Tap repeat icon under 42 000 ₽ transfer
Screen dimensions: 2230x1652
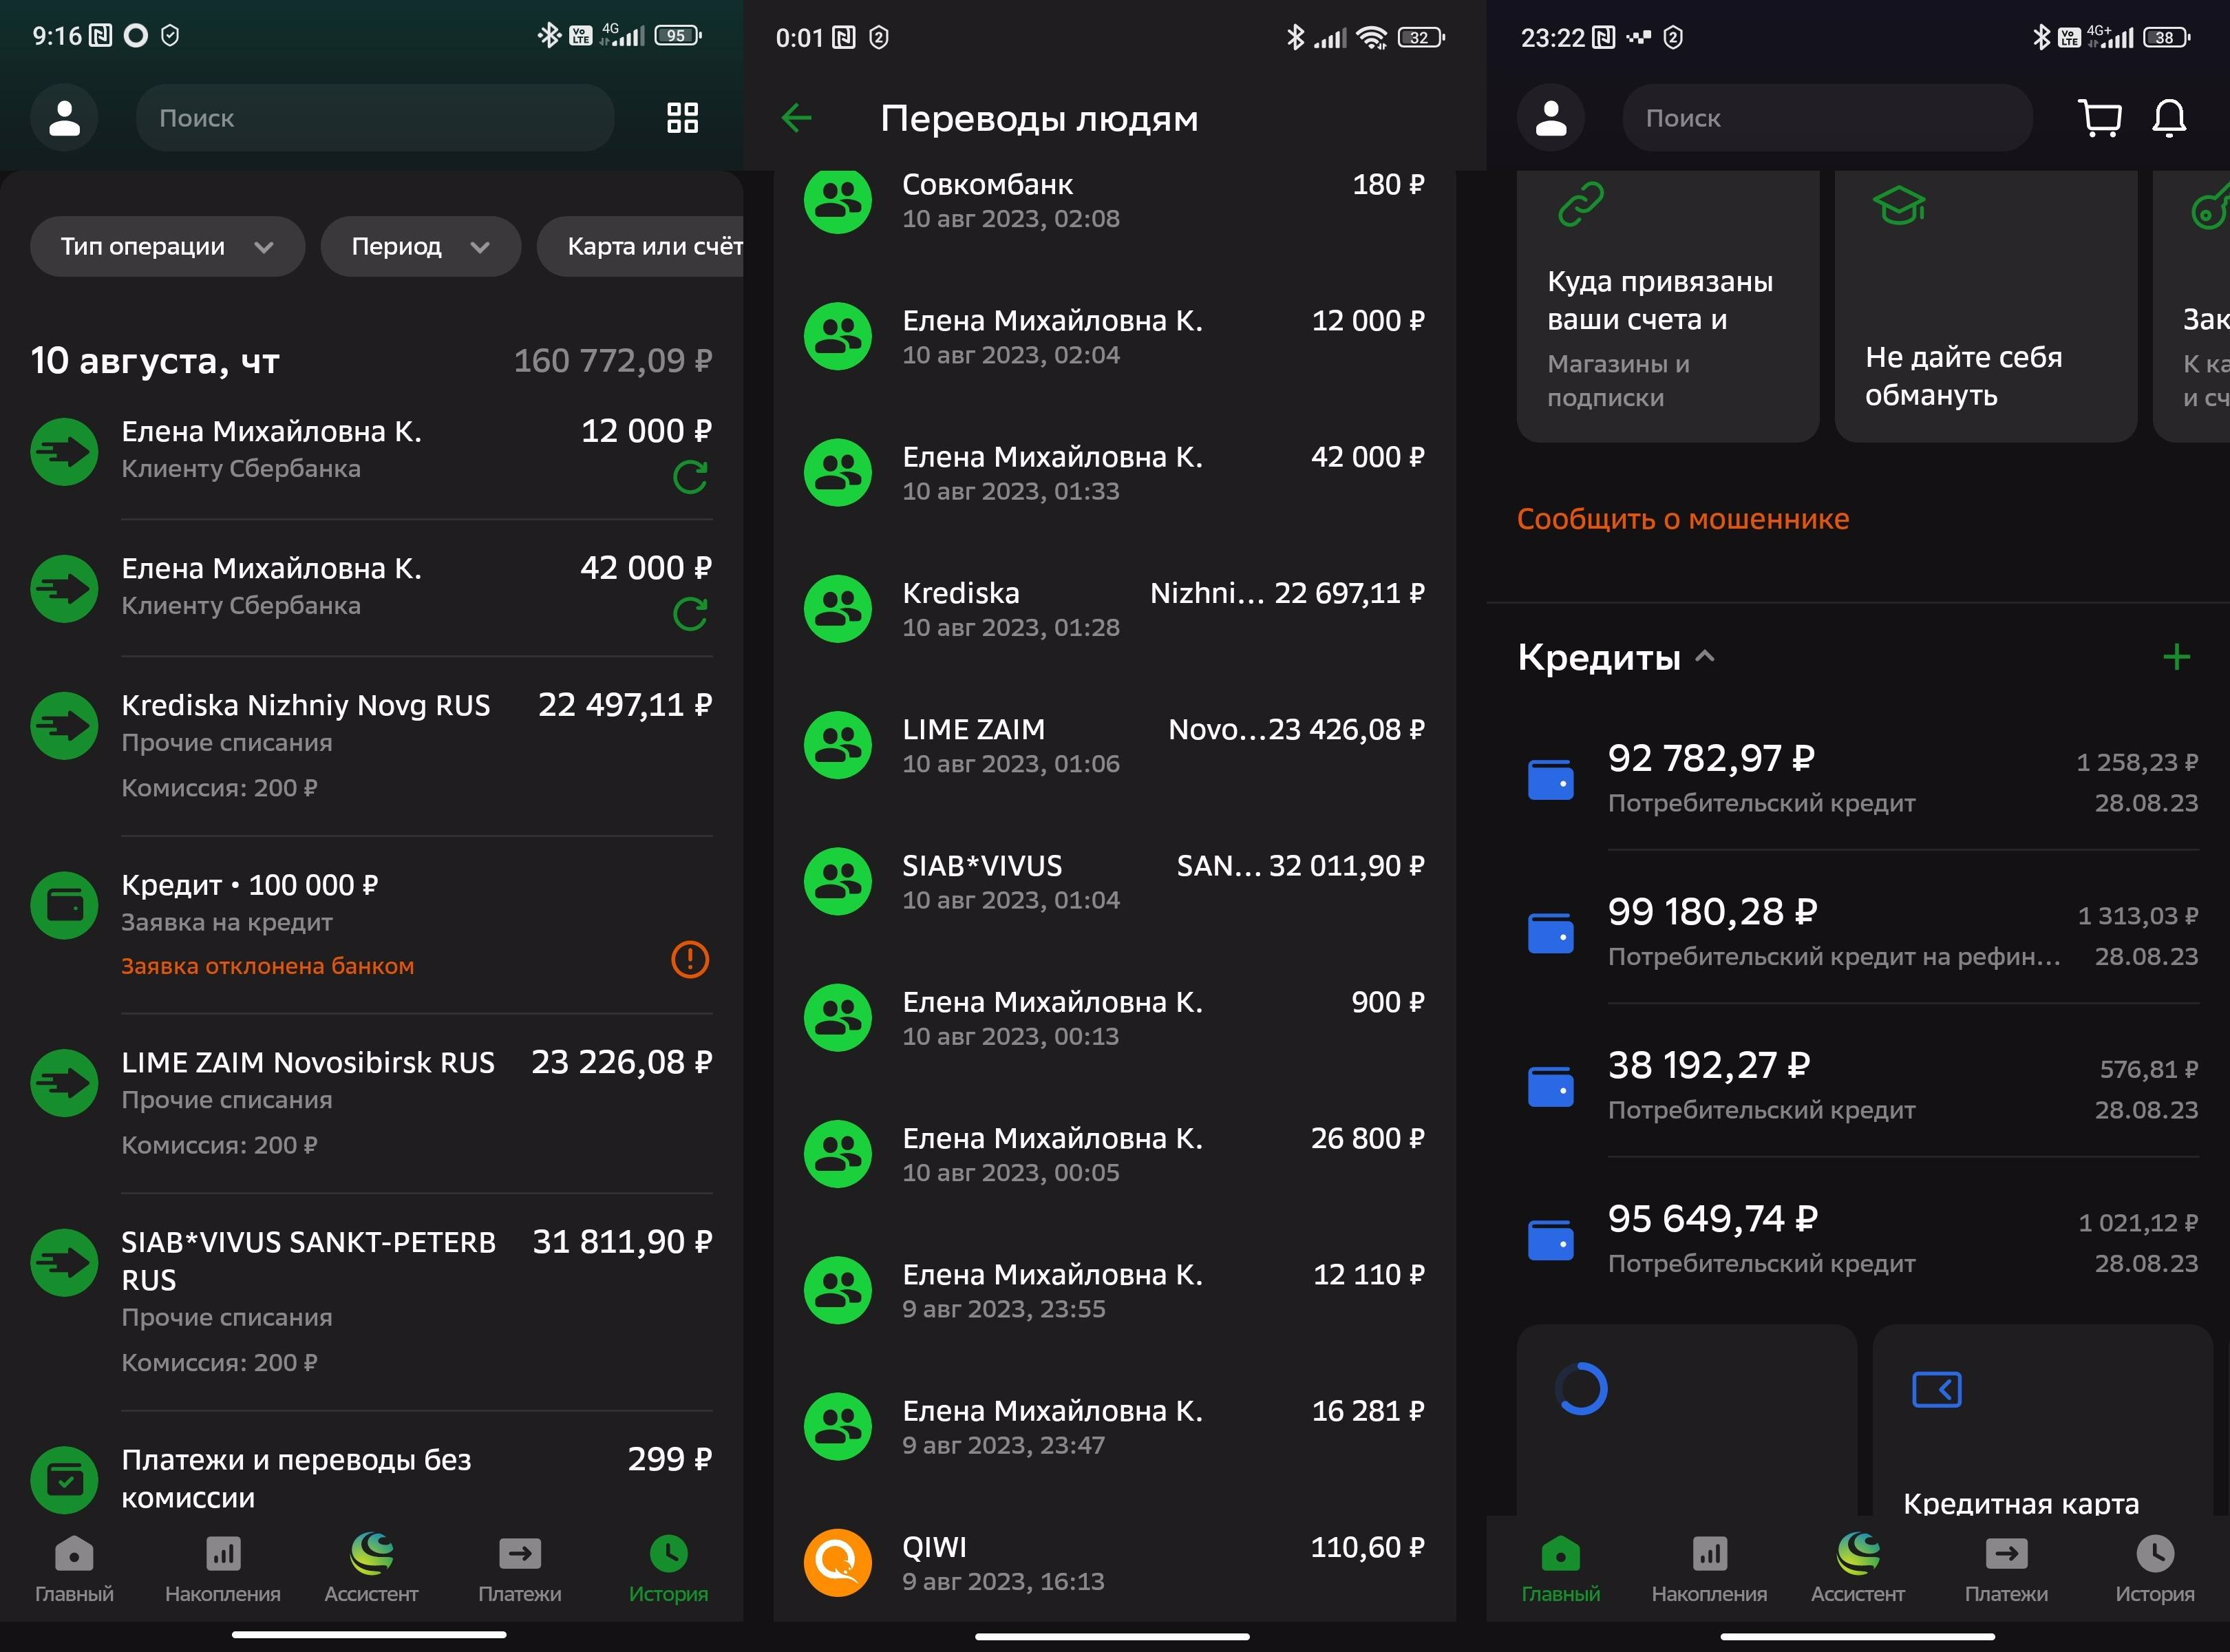pos(690,614)
